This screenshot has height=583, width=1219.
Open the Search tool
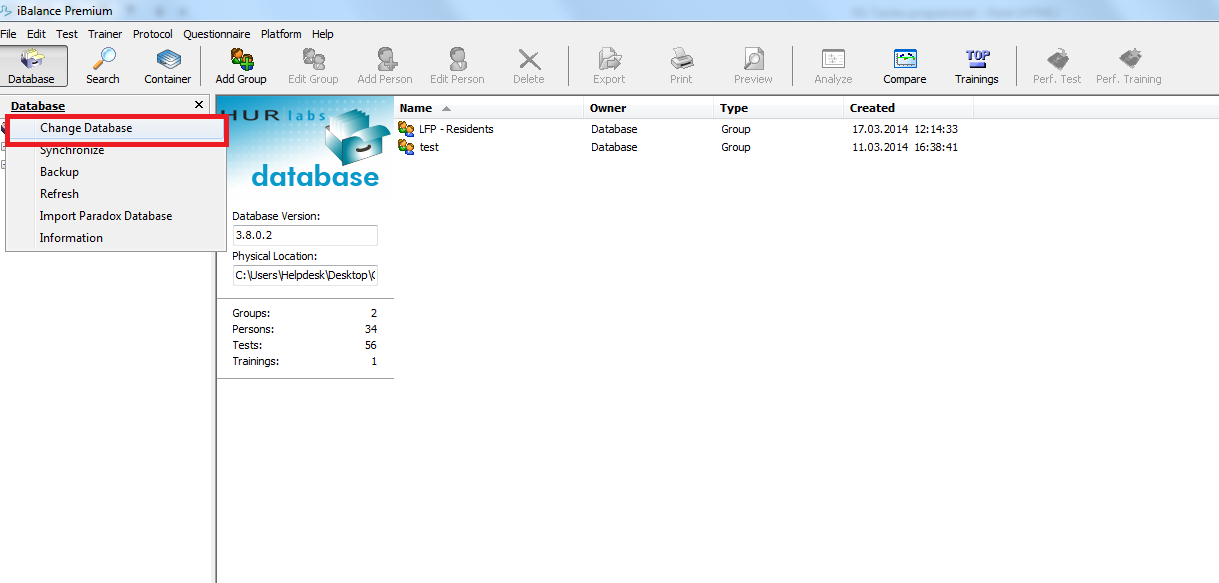(102, 66)
